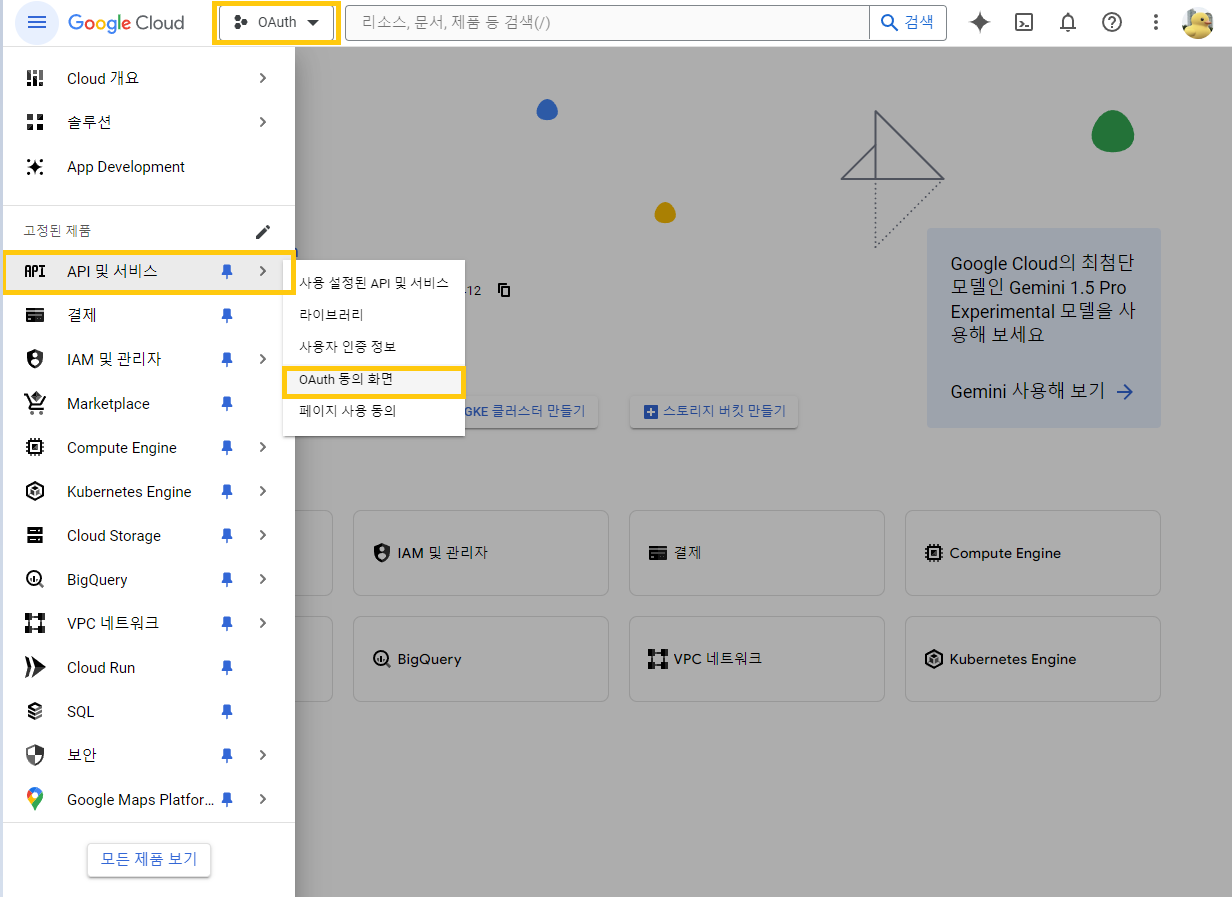Click the 스토리지 버킷 만들기 button
The width and height of the screenshot is (1232, 897).
pyautogui.click(x=714, y=411)
